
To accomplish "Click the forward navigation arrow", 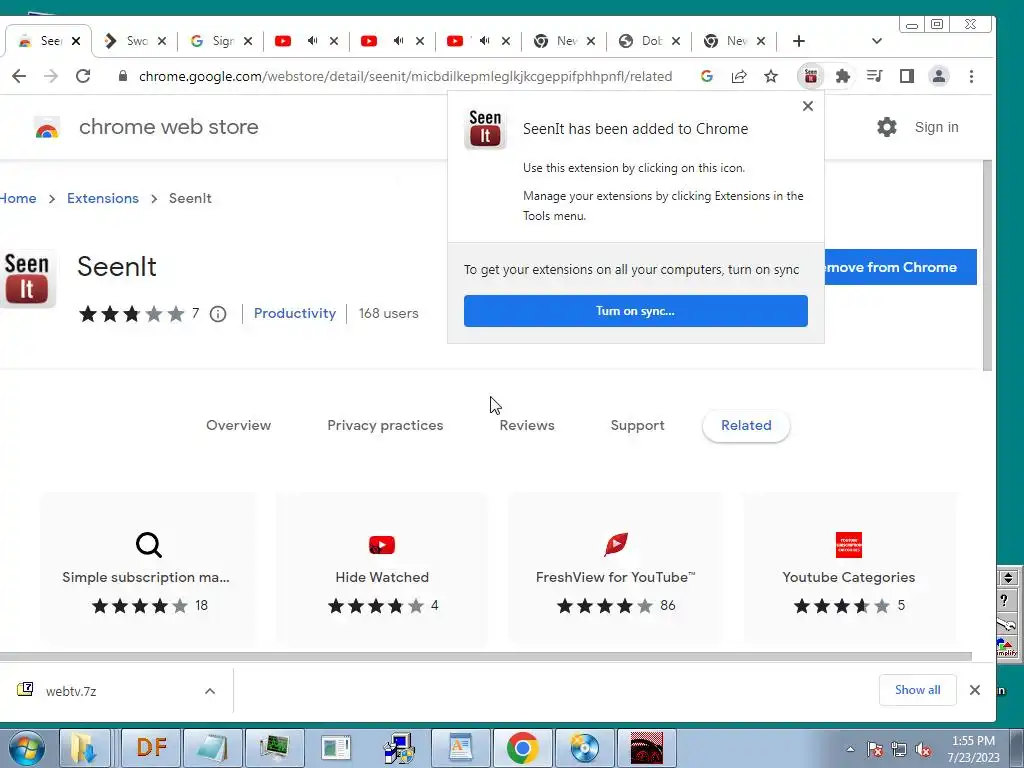I will tap(50, 76).
